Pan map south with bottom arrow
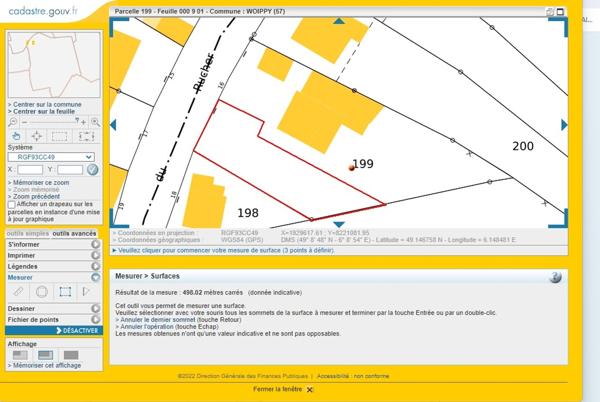600x402 pixels. 339,224
